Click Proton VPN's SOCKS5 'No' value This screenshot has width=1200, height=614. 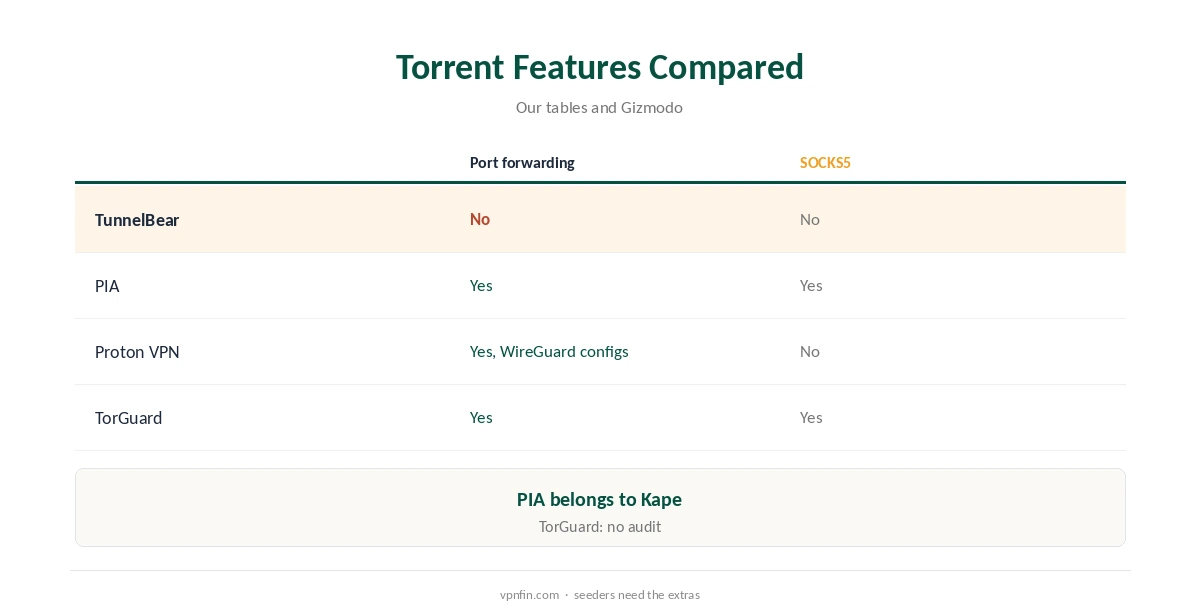[x=810, y=351]
